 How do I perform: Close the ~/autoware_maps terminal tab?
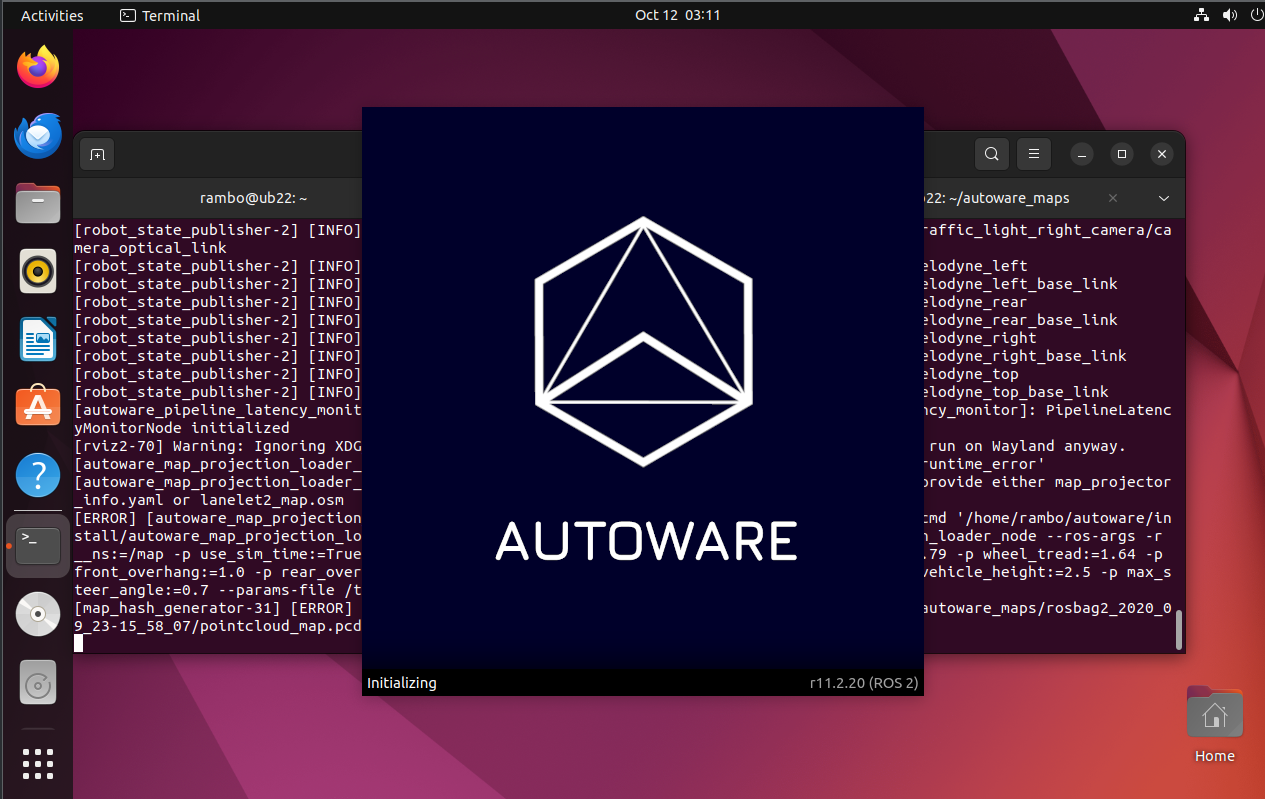[1113, 198]
